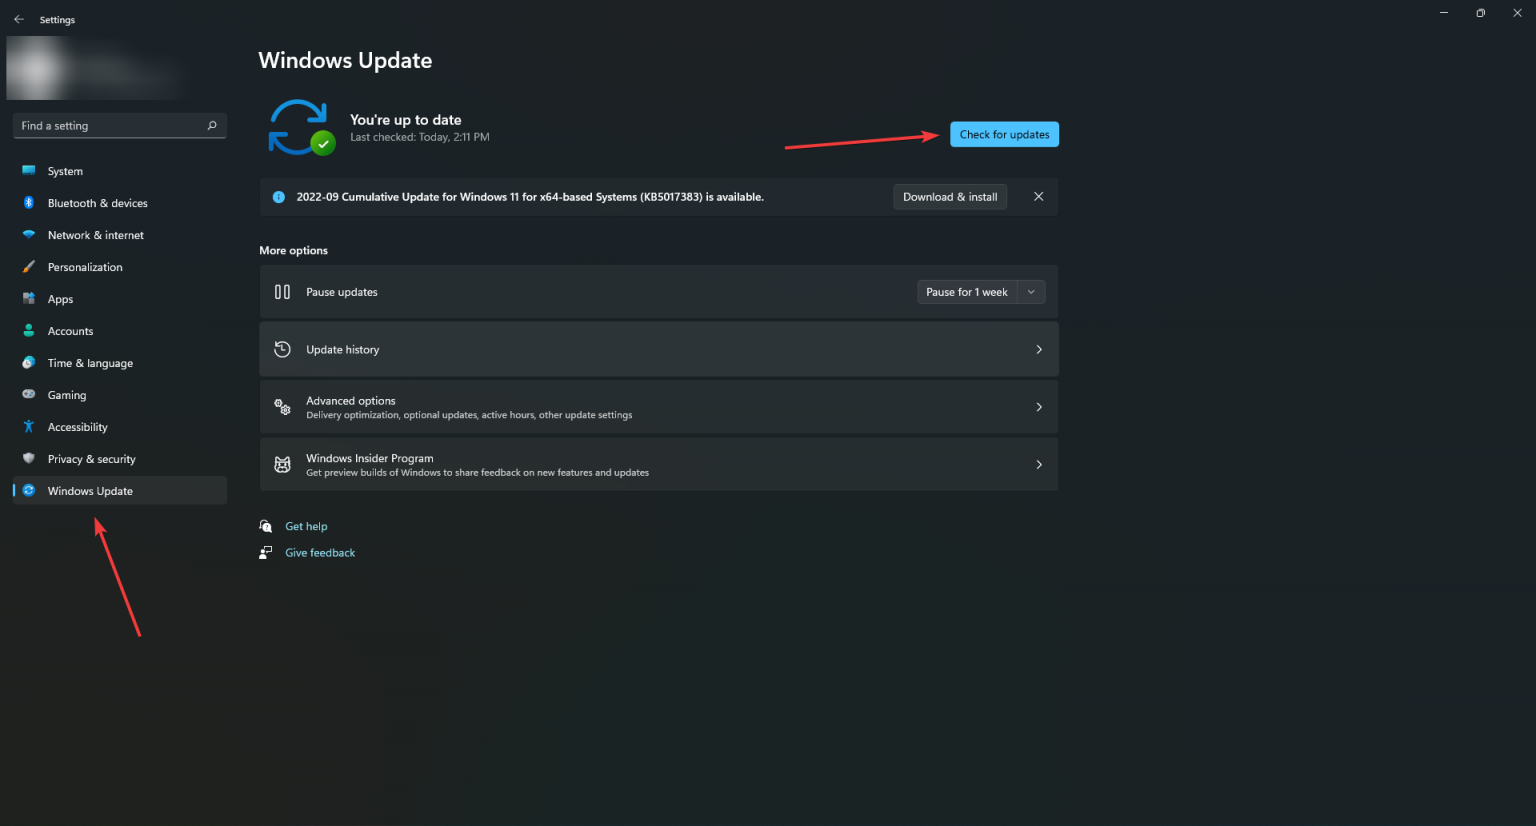Image resolution: width=1536 pixels, height=826 pixels.
Task: Open Windows Insider Program via chevron
Action: click(1039, 464)
